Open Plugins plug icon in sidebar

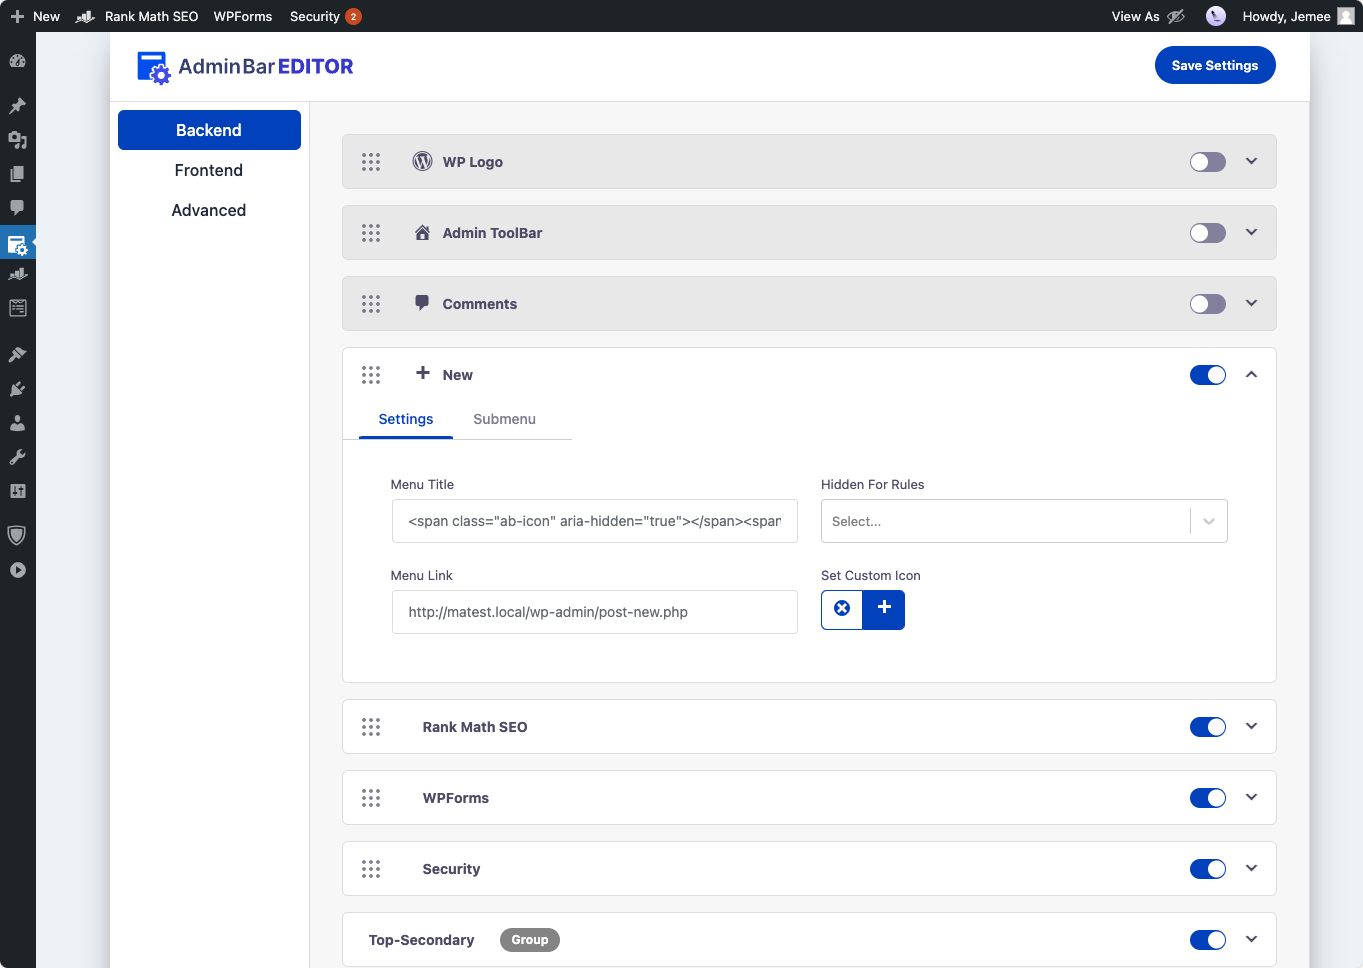(17, 388)
